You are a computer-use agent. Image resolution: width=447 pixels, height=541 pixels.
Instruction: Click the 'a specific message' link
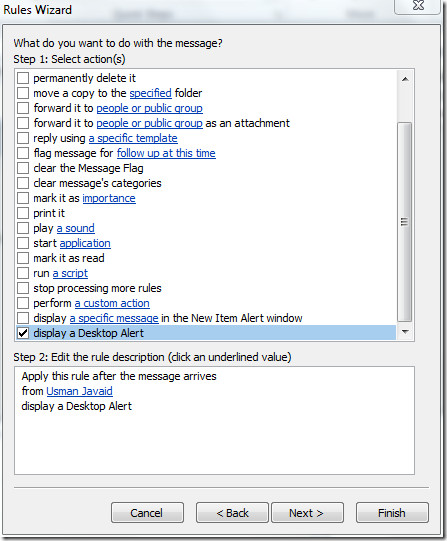point(114,318)
